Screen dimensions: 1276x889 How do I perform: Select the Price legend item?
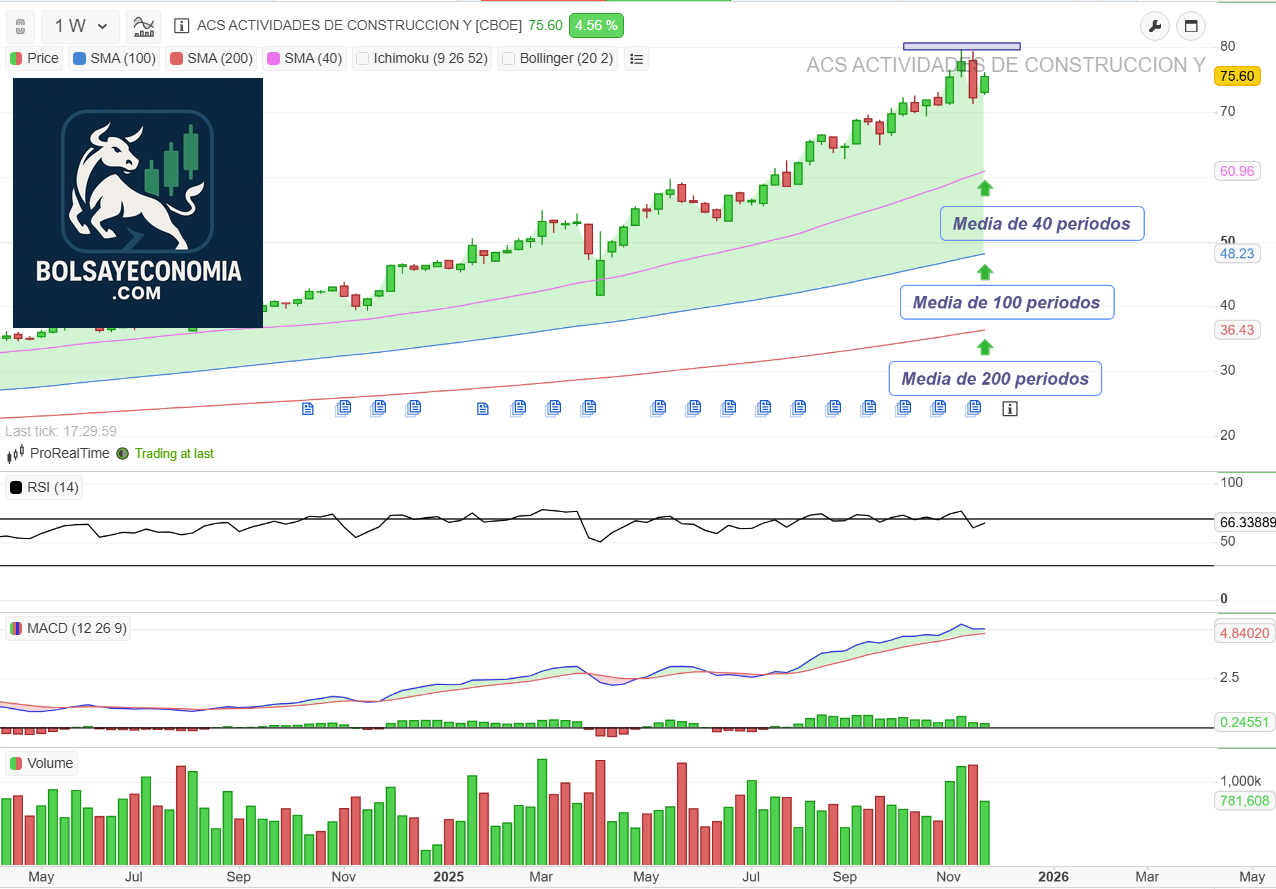pyautogui.click(x=34, y=59)
